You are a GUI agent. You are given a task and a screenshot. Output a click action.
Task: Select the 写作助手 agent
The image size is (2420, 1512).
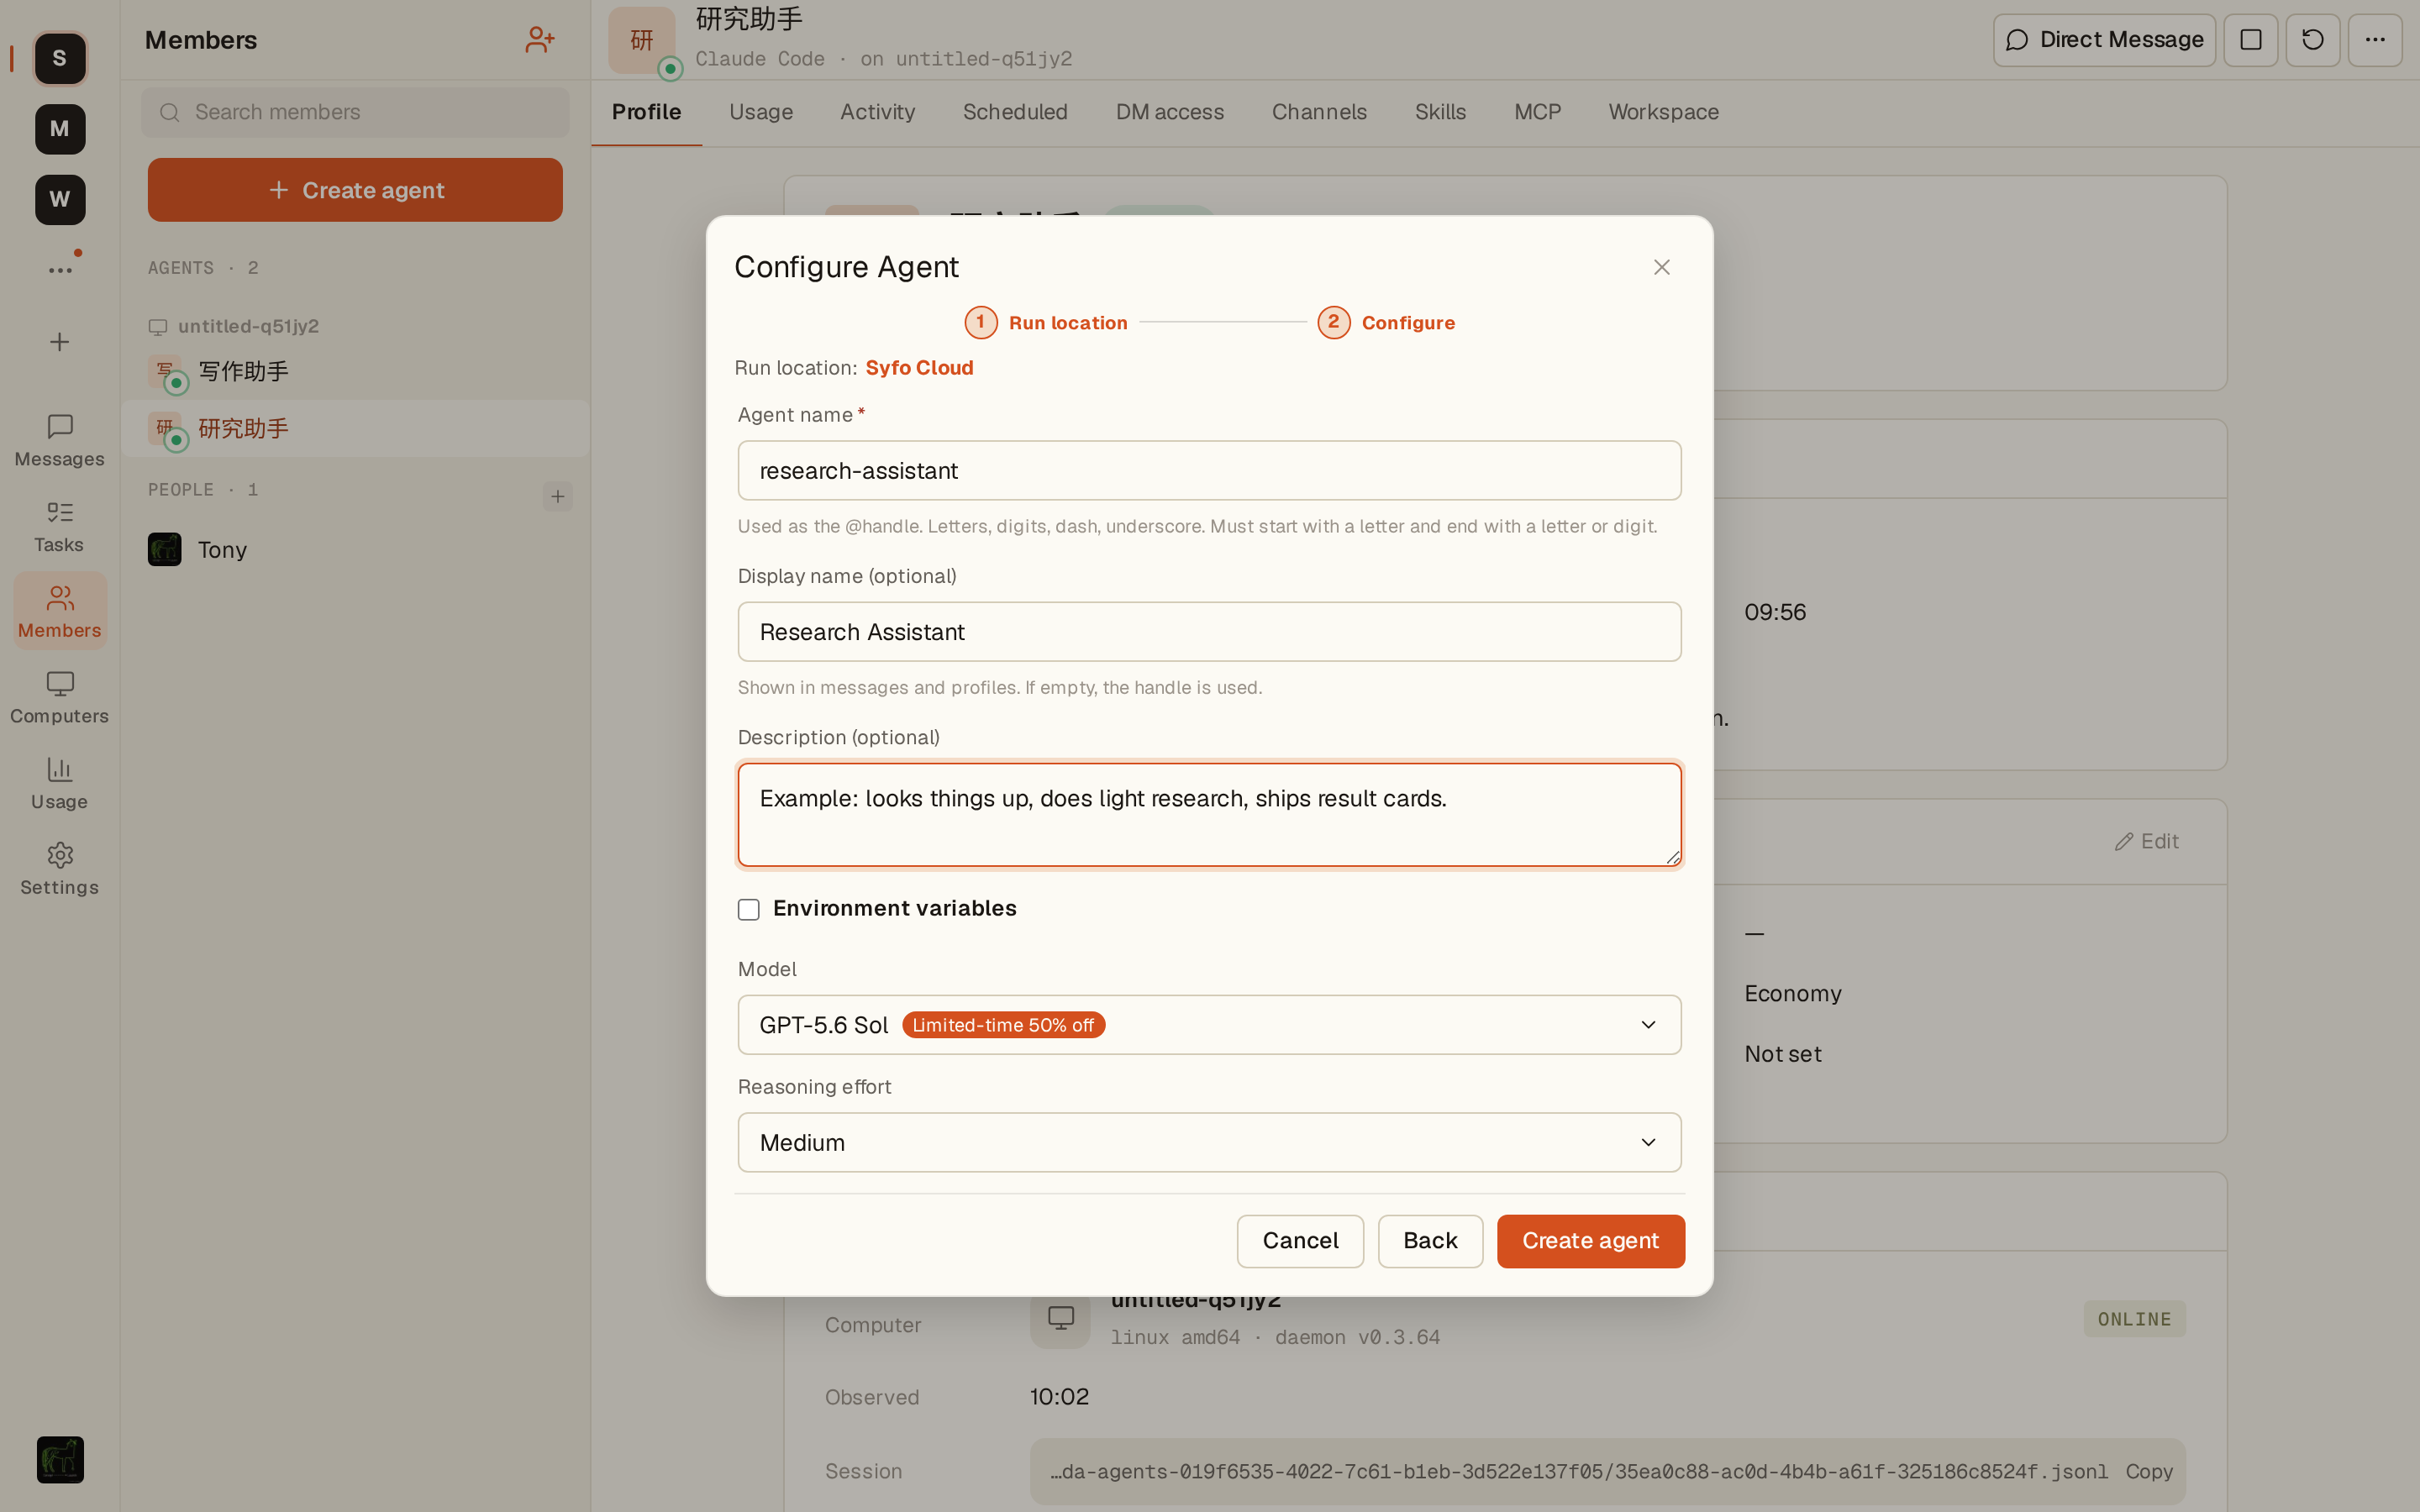(355, 372)
